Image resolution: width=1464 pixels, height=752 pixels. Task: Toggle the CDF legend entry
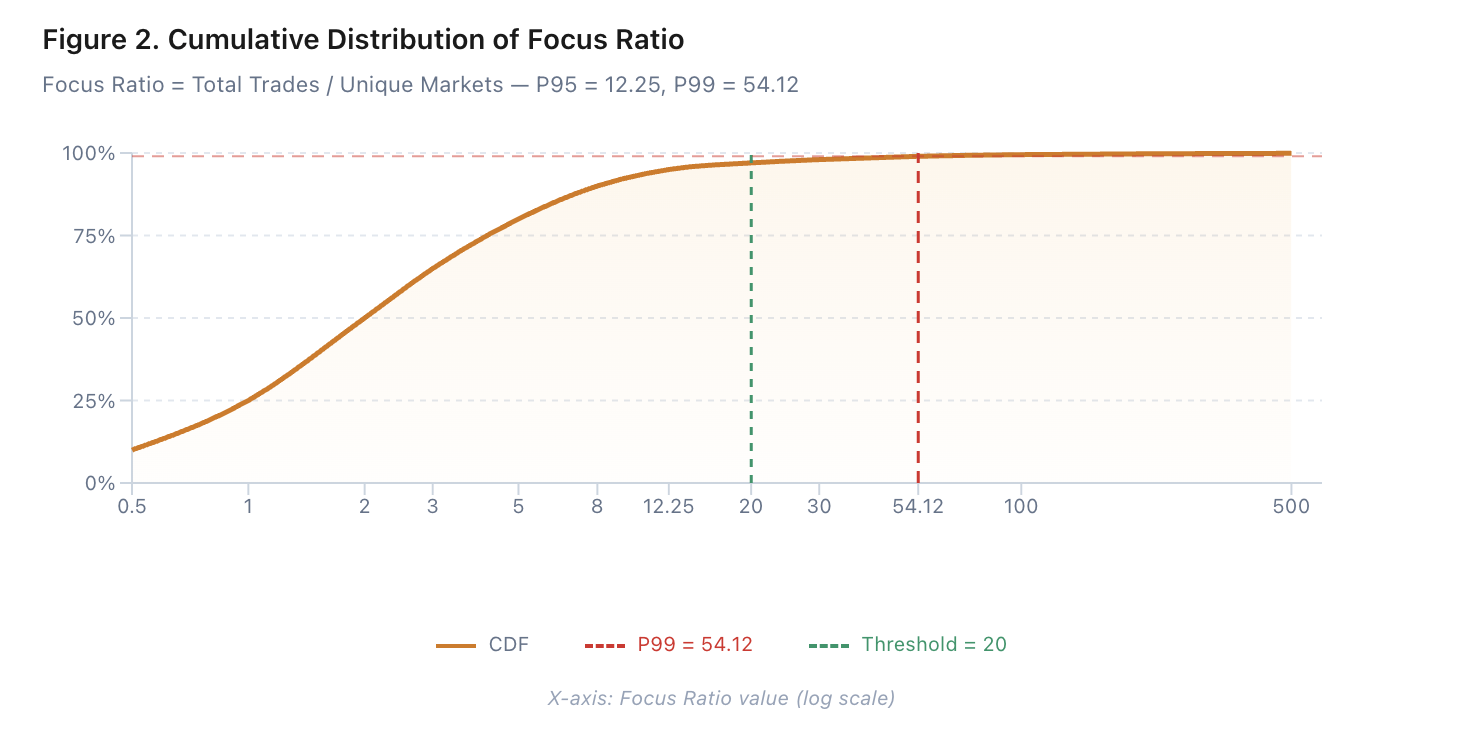click(508, 645)
